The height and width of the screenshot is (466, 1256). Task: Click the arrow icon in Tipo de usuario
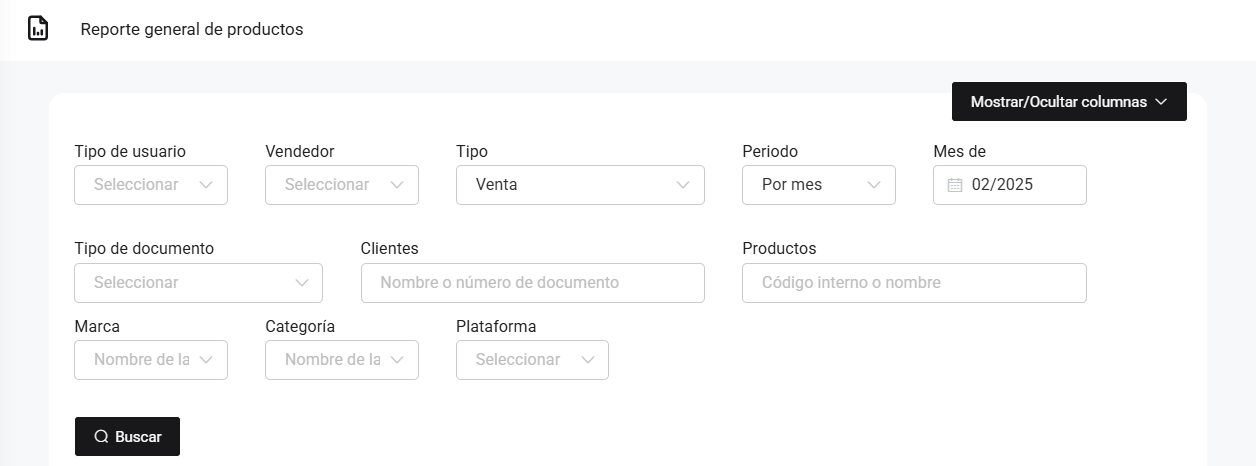206,185
